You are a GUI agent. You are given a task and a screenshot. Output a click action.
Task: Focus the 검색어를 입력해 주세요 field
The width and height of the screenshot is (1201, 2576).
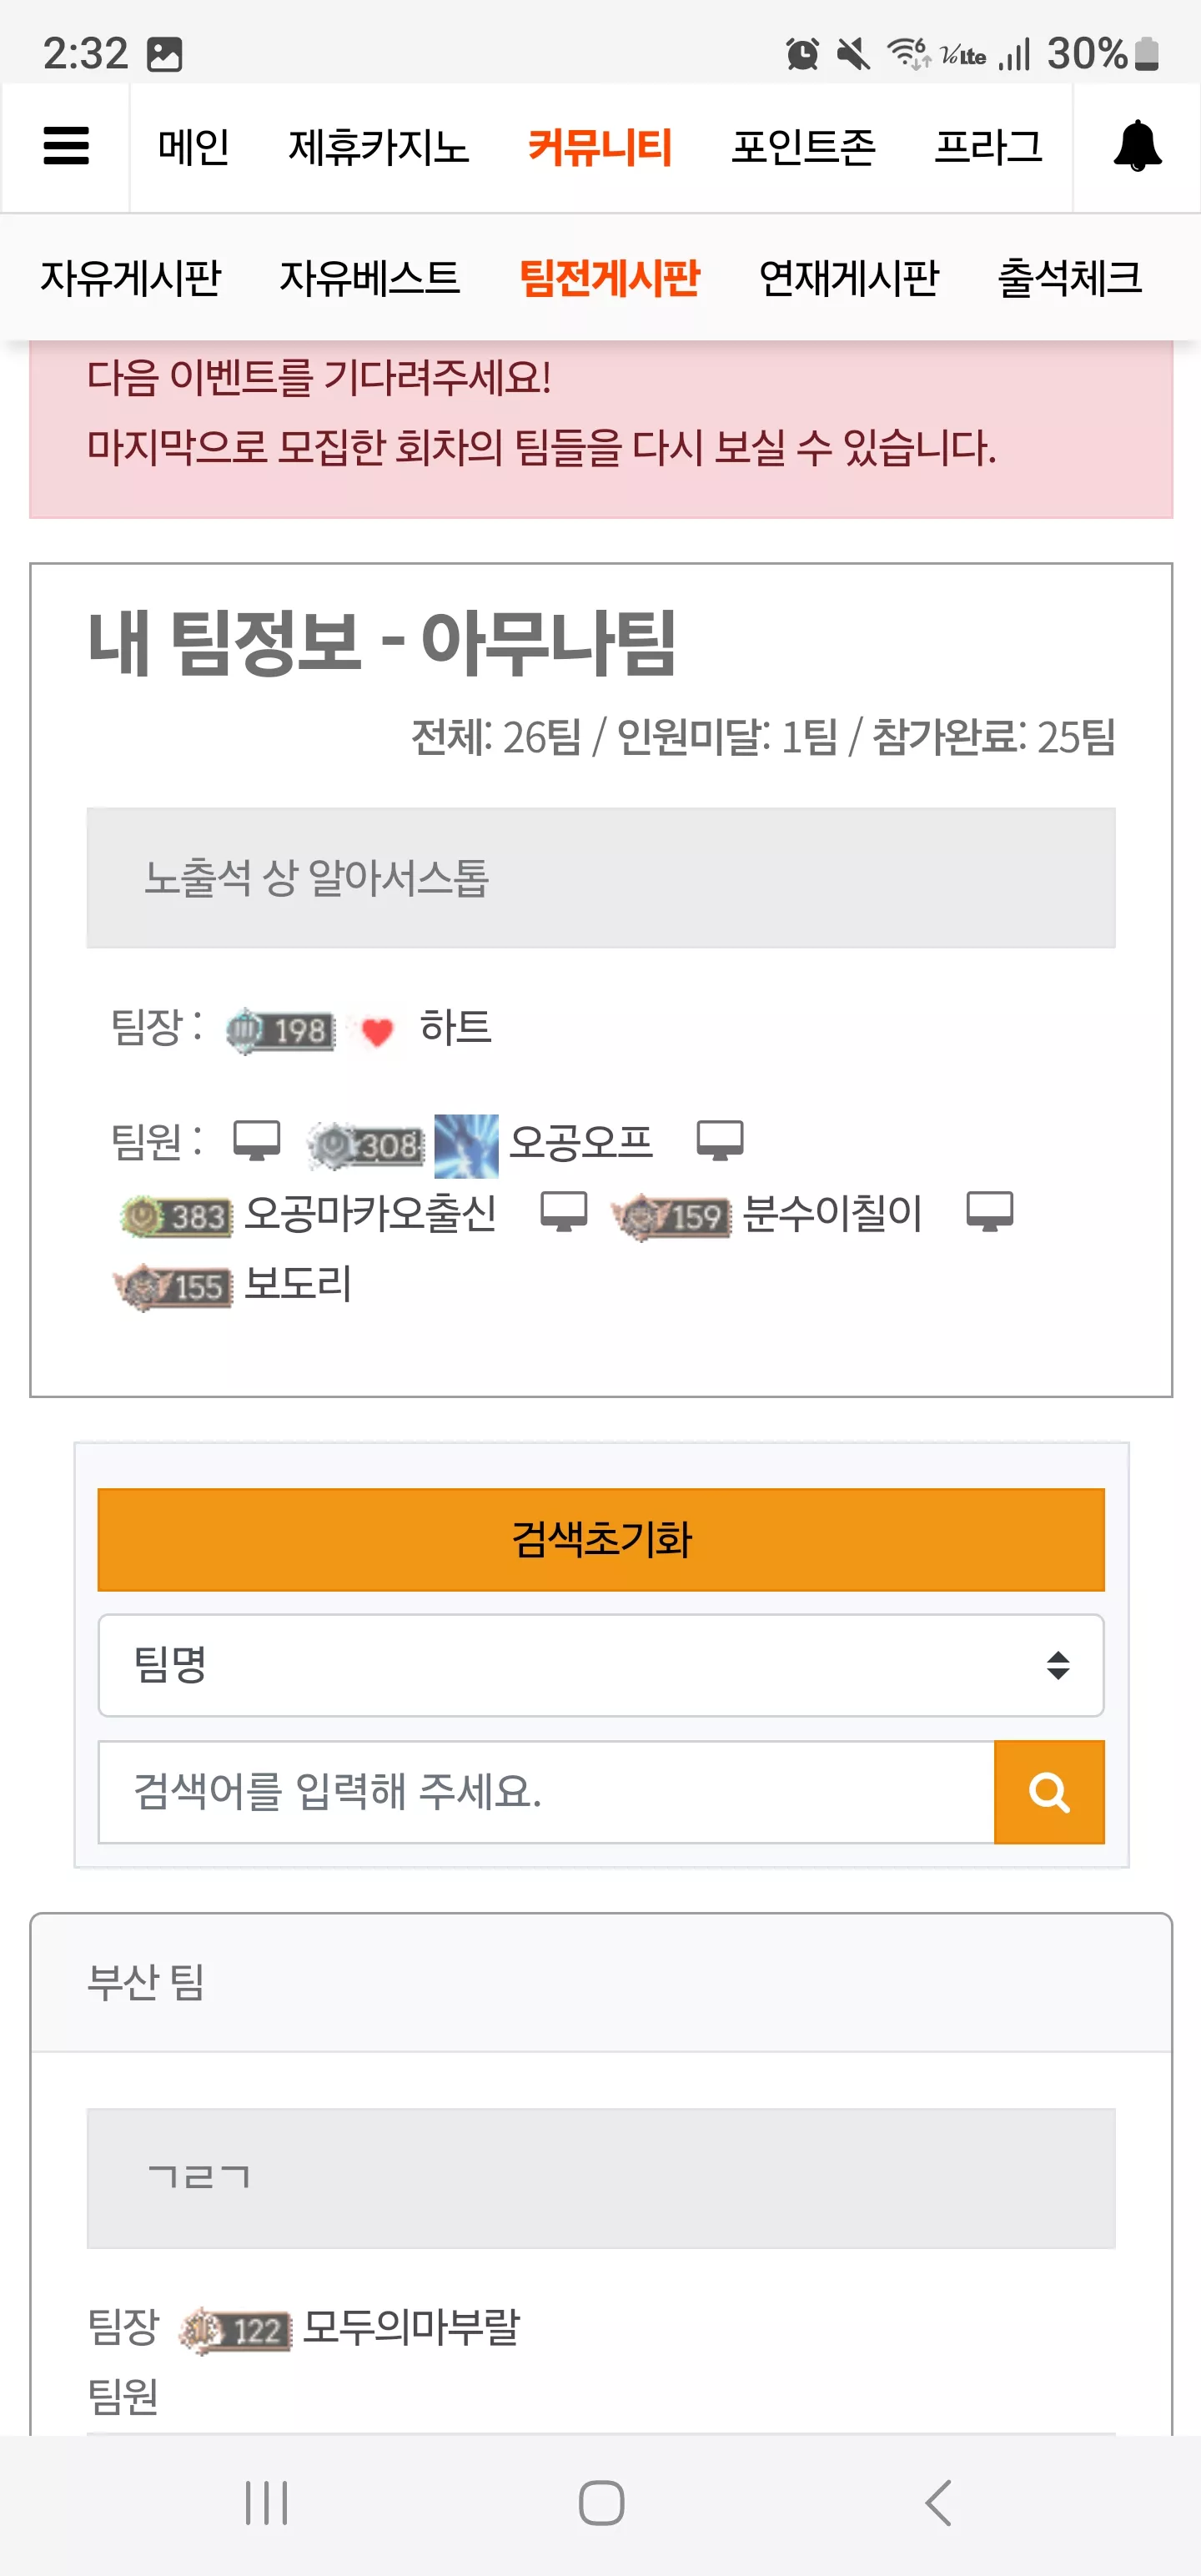pyautogui.click(x=546, y=1791)
